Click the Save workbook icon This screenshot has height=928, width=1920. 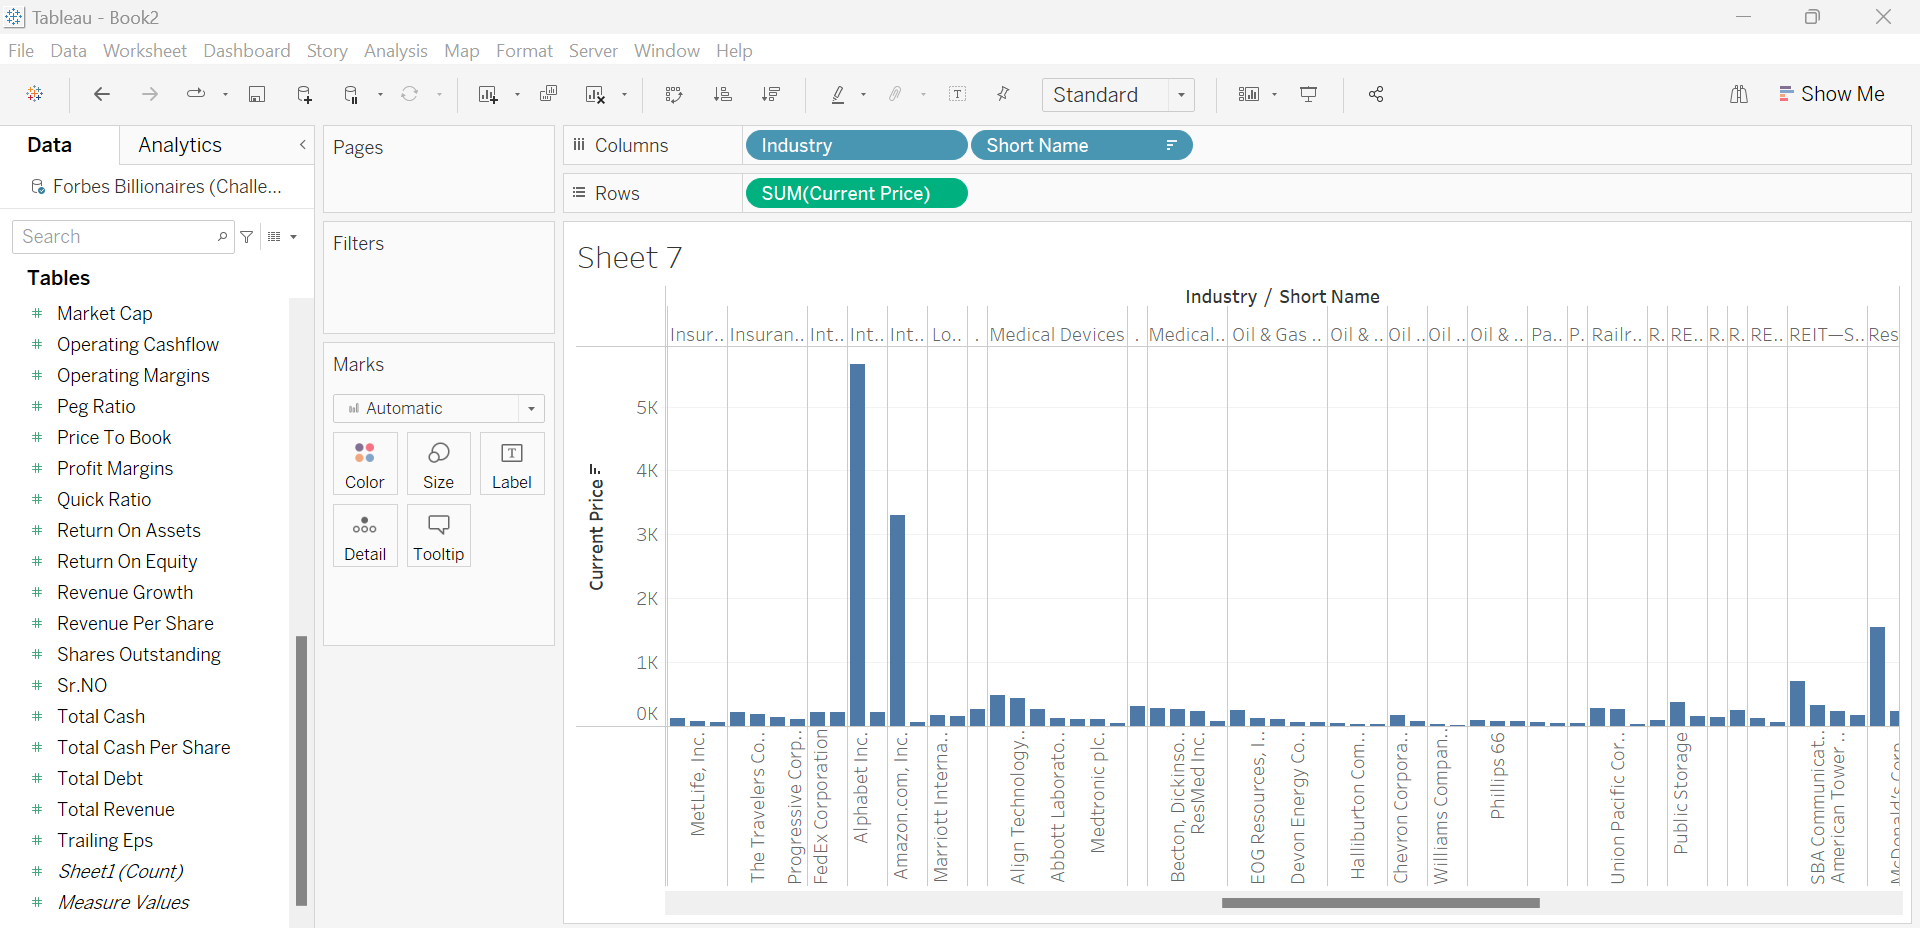257,94
